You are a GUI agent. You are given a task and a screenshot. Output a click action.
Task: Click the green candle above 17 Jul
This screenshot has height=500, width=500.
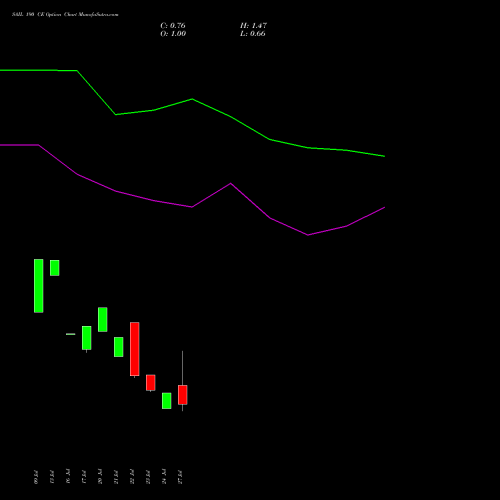click(87, 338)
